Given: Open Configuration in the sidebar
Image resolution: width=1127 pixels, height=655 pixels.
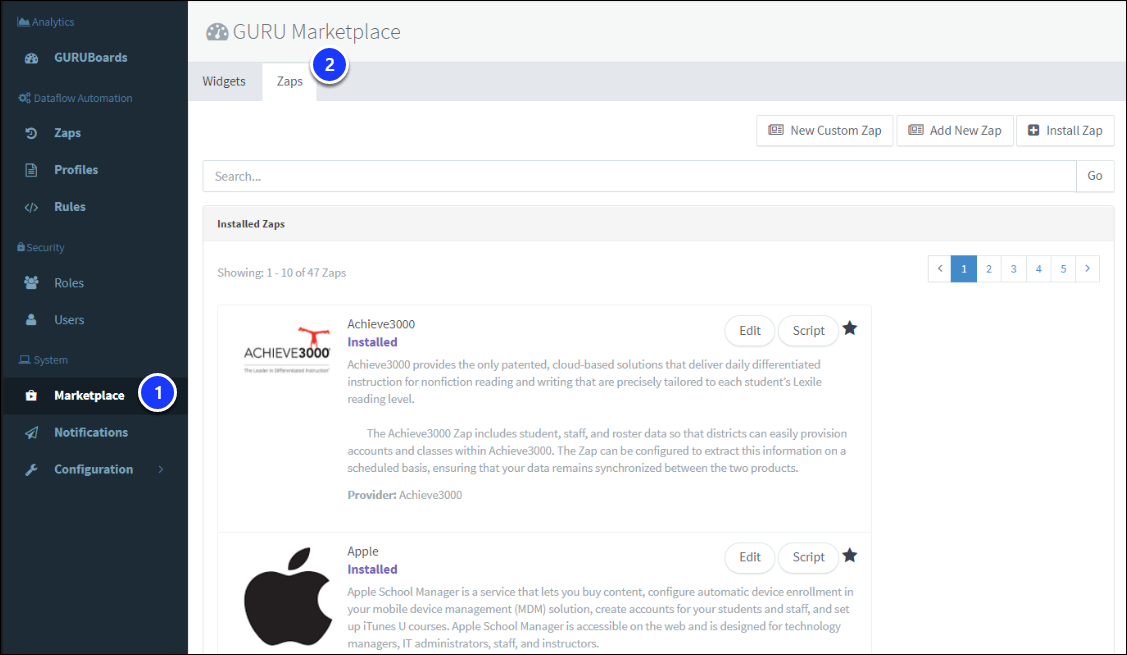Looking at the screenshot, I should coord(93,470).
